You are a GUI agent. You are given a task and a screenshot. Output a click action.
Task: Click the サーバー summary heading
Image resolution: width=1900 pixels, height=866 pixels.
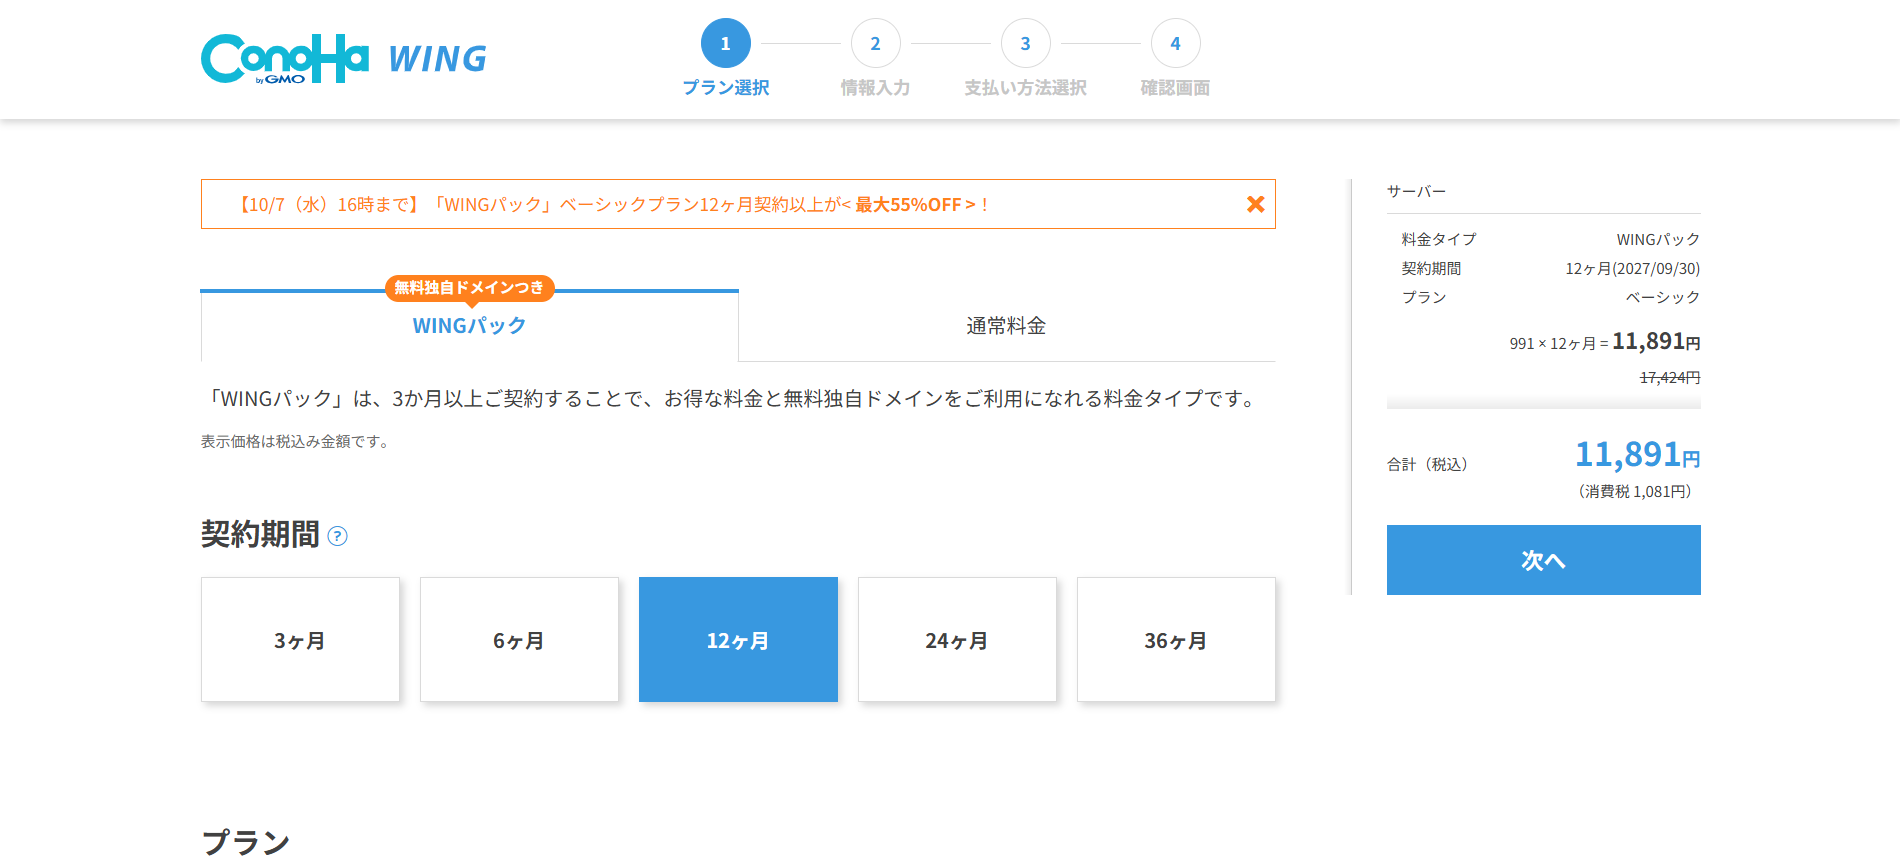point(1416,192)
